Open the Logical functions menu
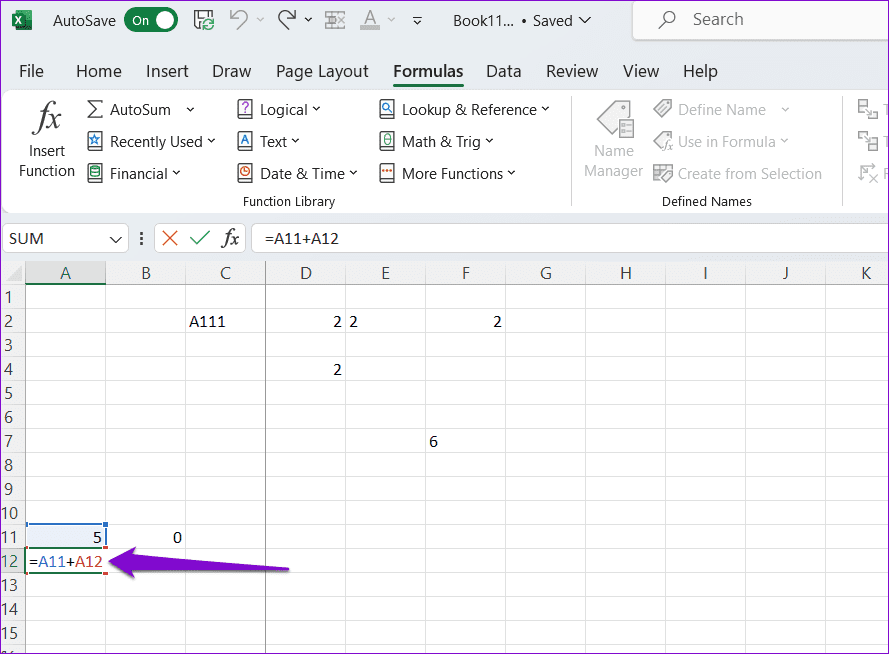 (279, 109)
